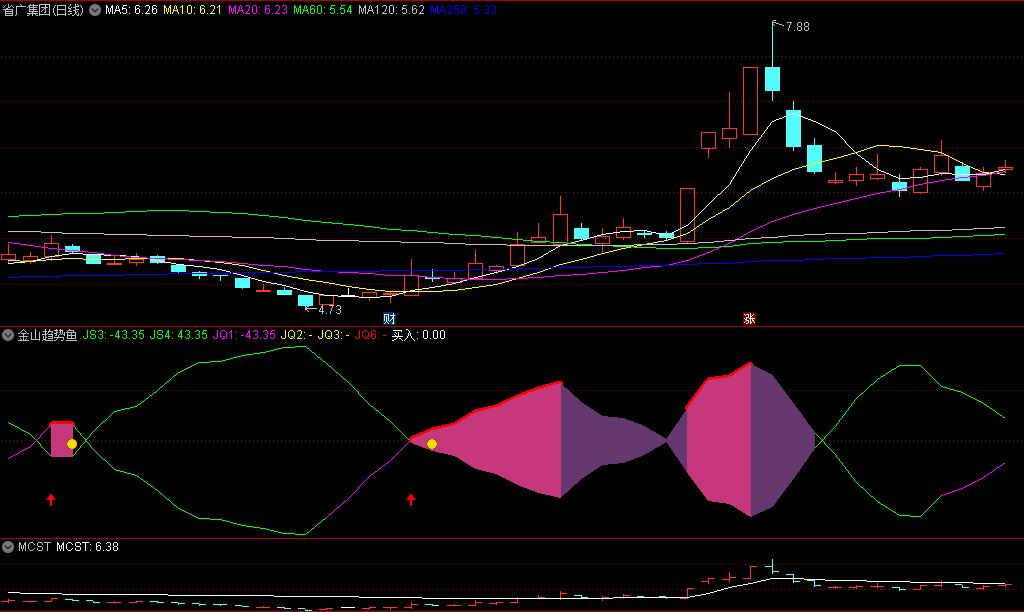This screenshot has height=612, width=1024.
Task: Click the 买入: 0.00 value
Action: [419, 335]
